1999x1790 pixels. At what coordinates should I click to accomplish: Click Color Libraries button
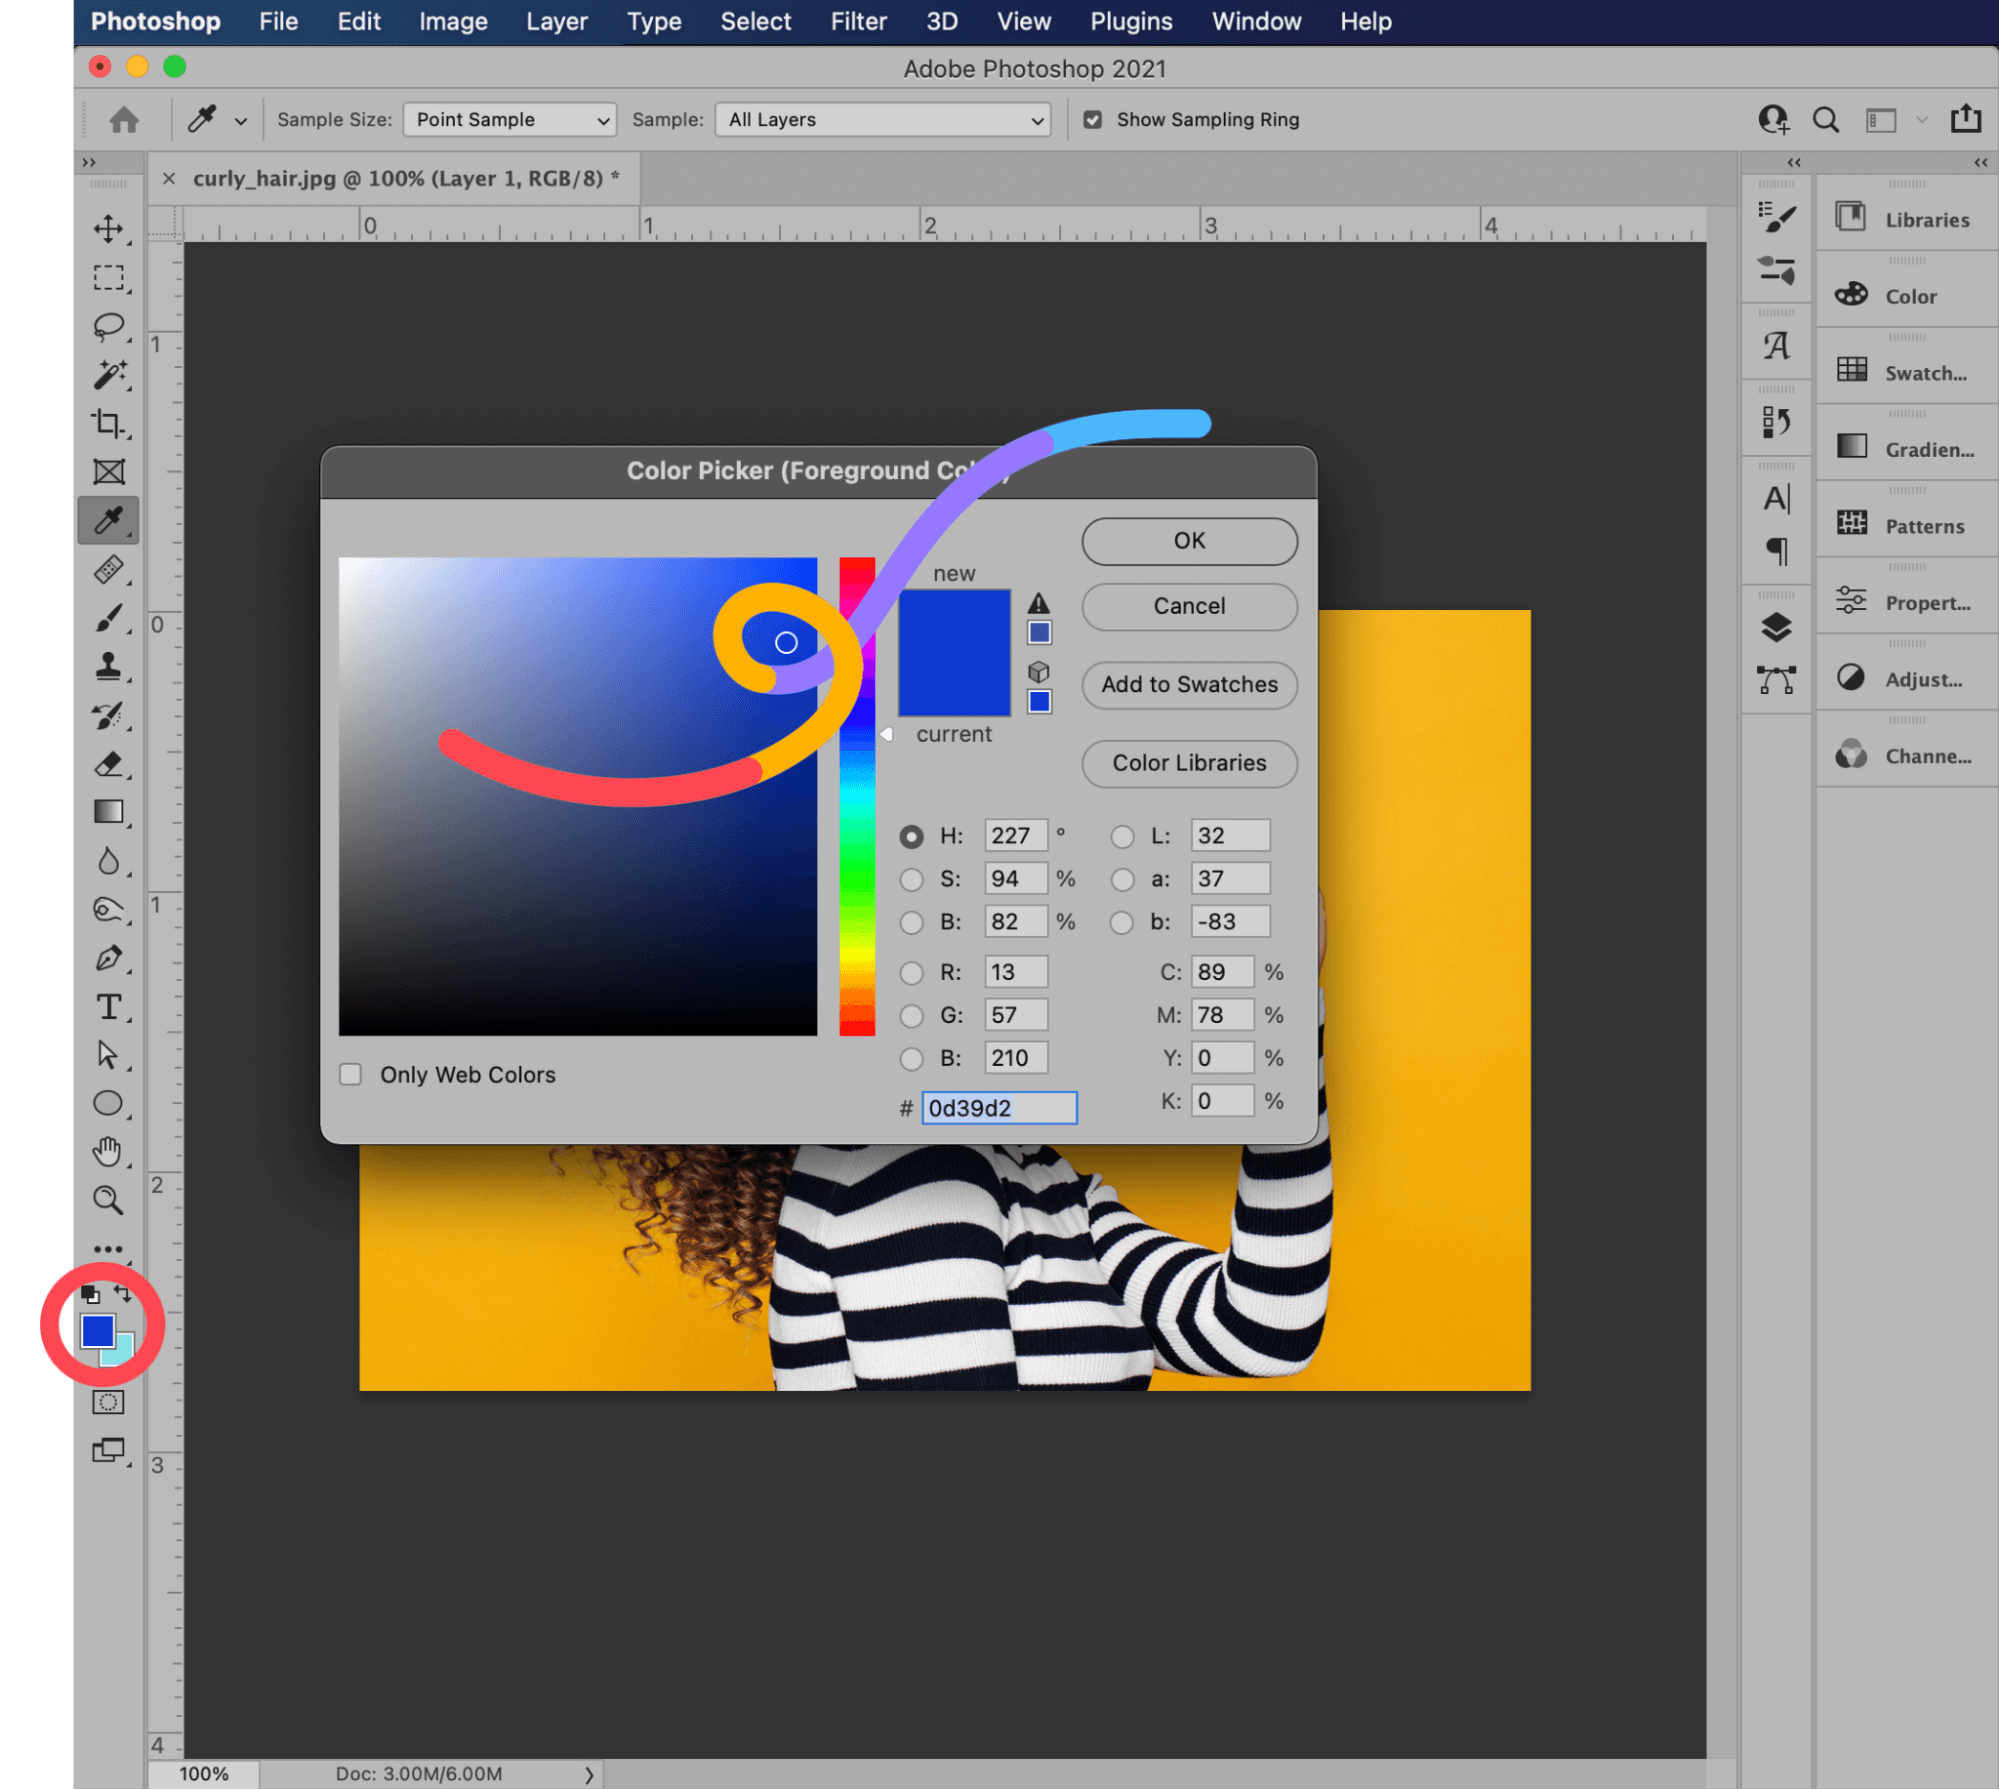(x=1189, y=762)
